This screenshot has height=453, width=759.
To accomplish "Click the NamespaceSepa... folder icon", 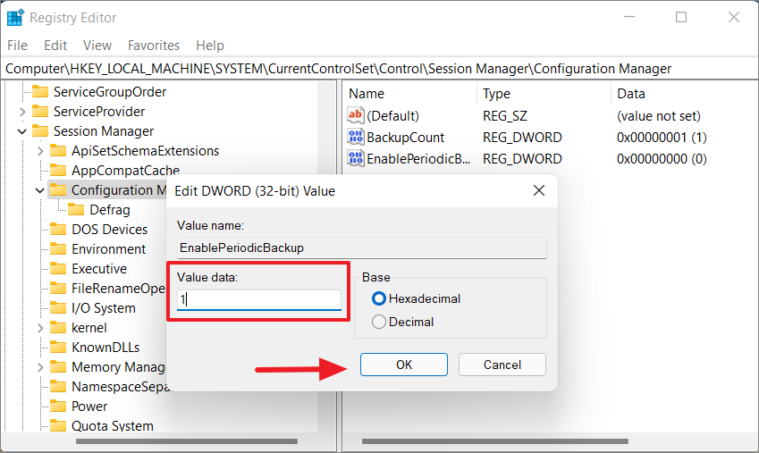I will tap(58, 387).
